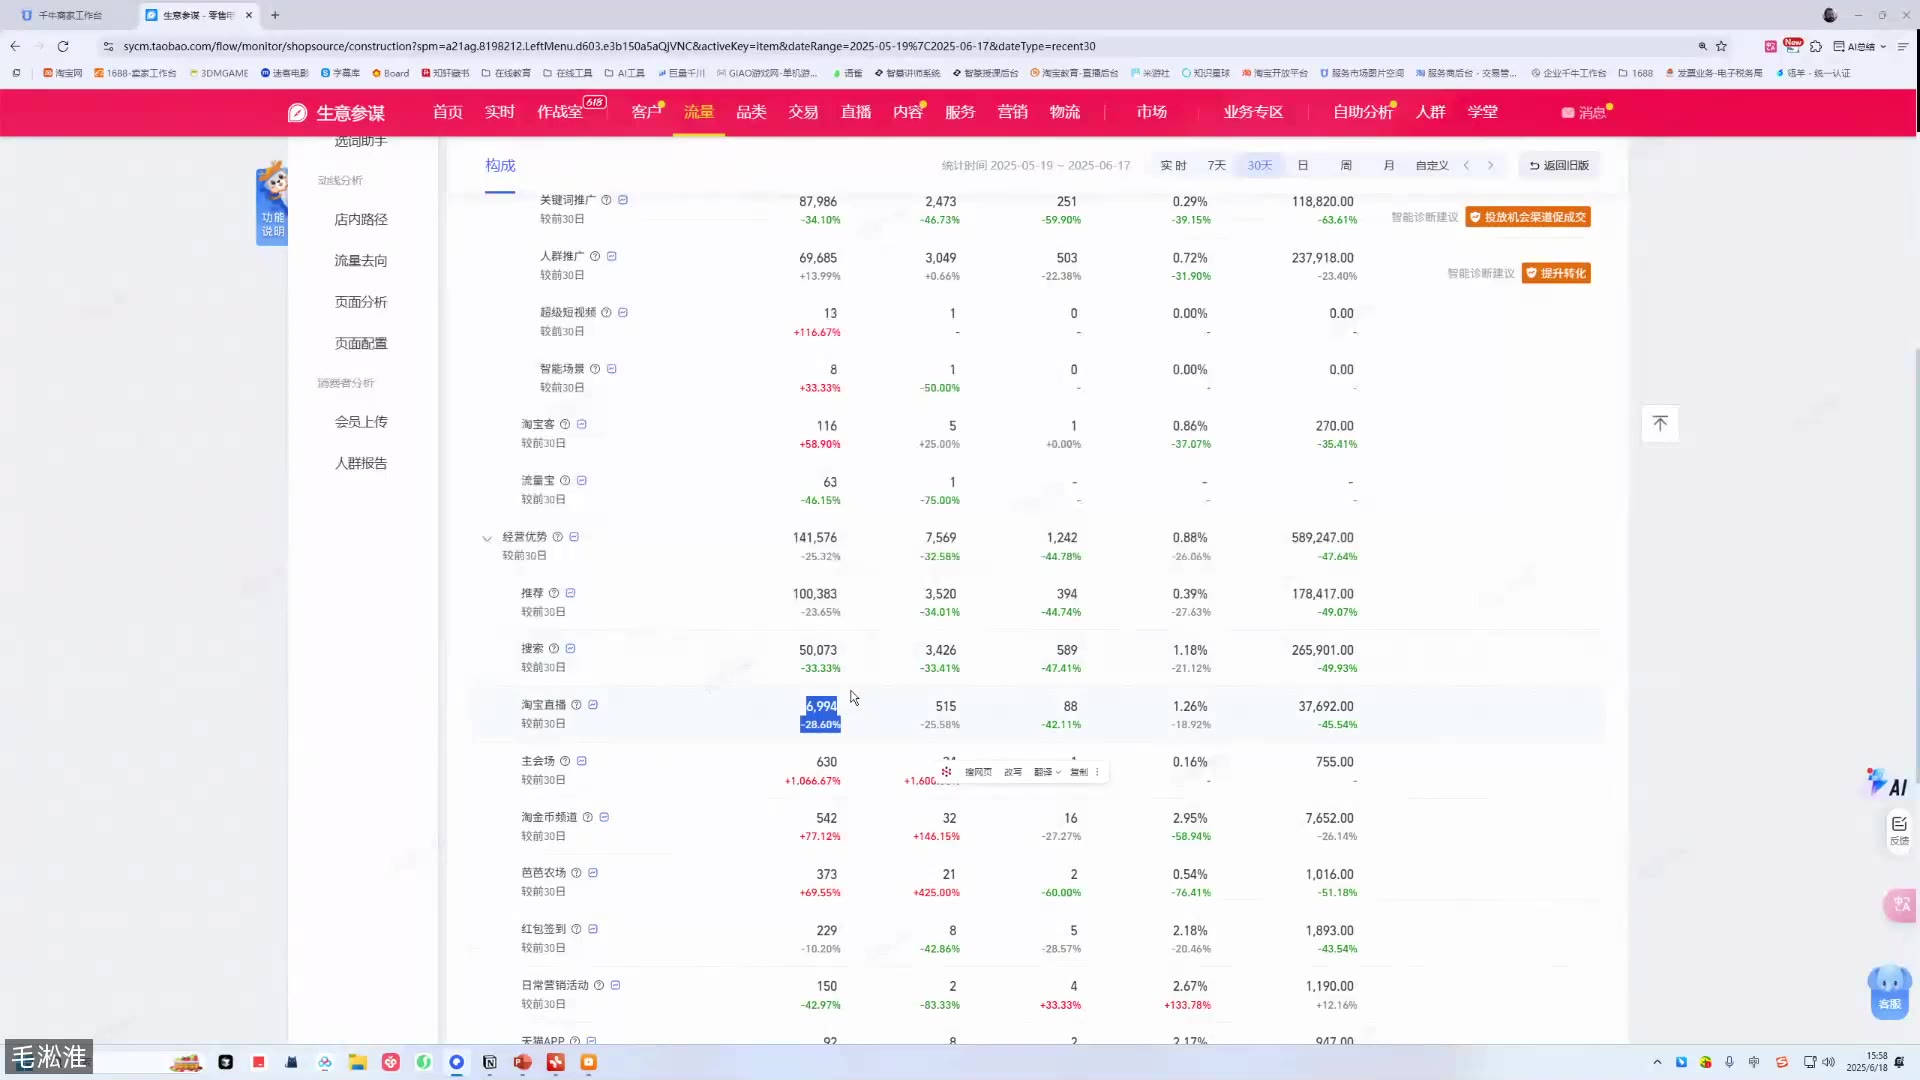Go to previous date period arrow
The width and height of the screenshot is (1920, 1080).
pos(1466,165)
